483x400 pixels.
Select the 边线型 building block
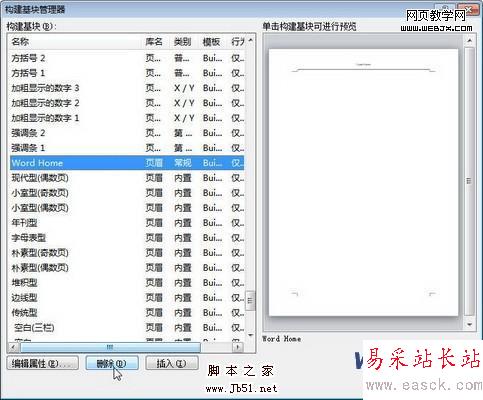[x=127, y=298]
